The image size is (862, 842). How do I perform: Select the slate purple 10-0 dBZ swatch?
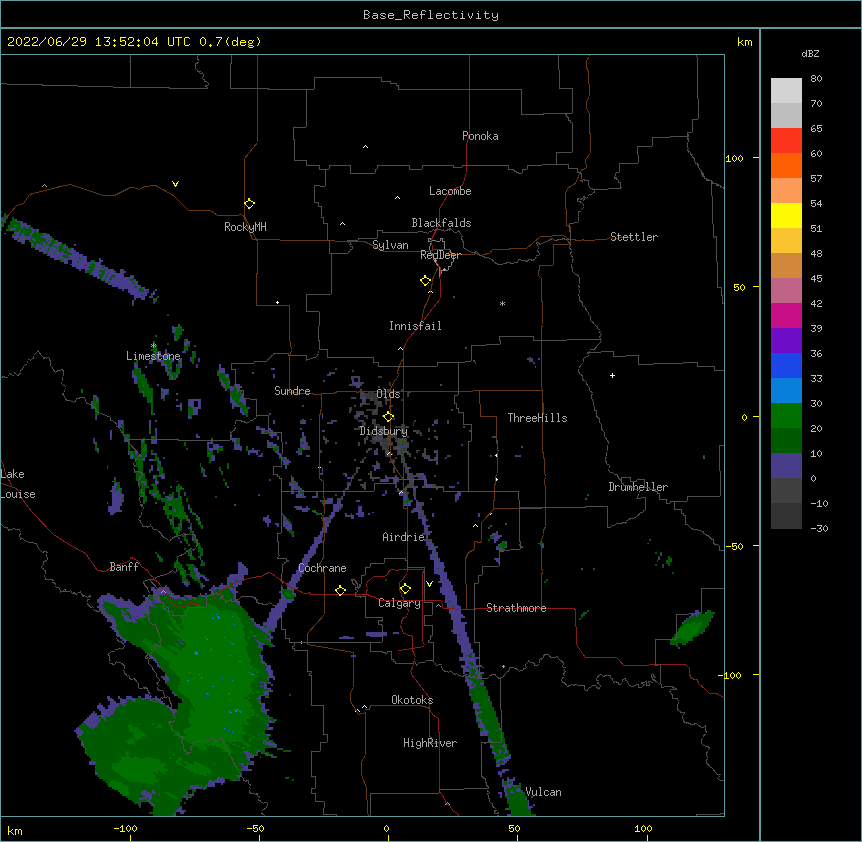click(786, 466)
